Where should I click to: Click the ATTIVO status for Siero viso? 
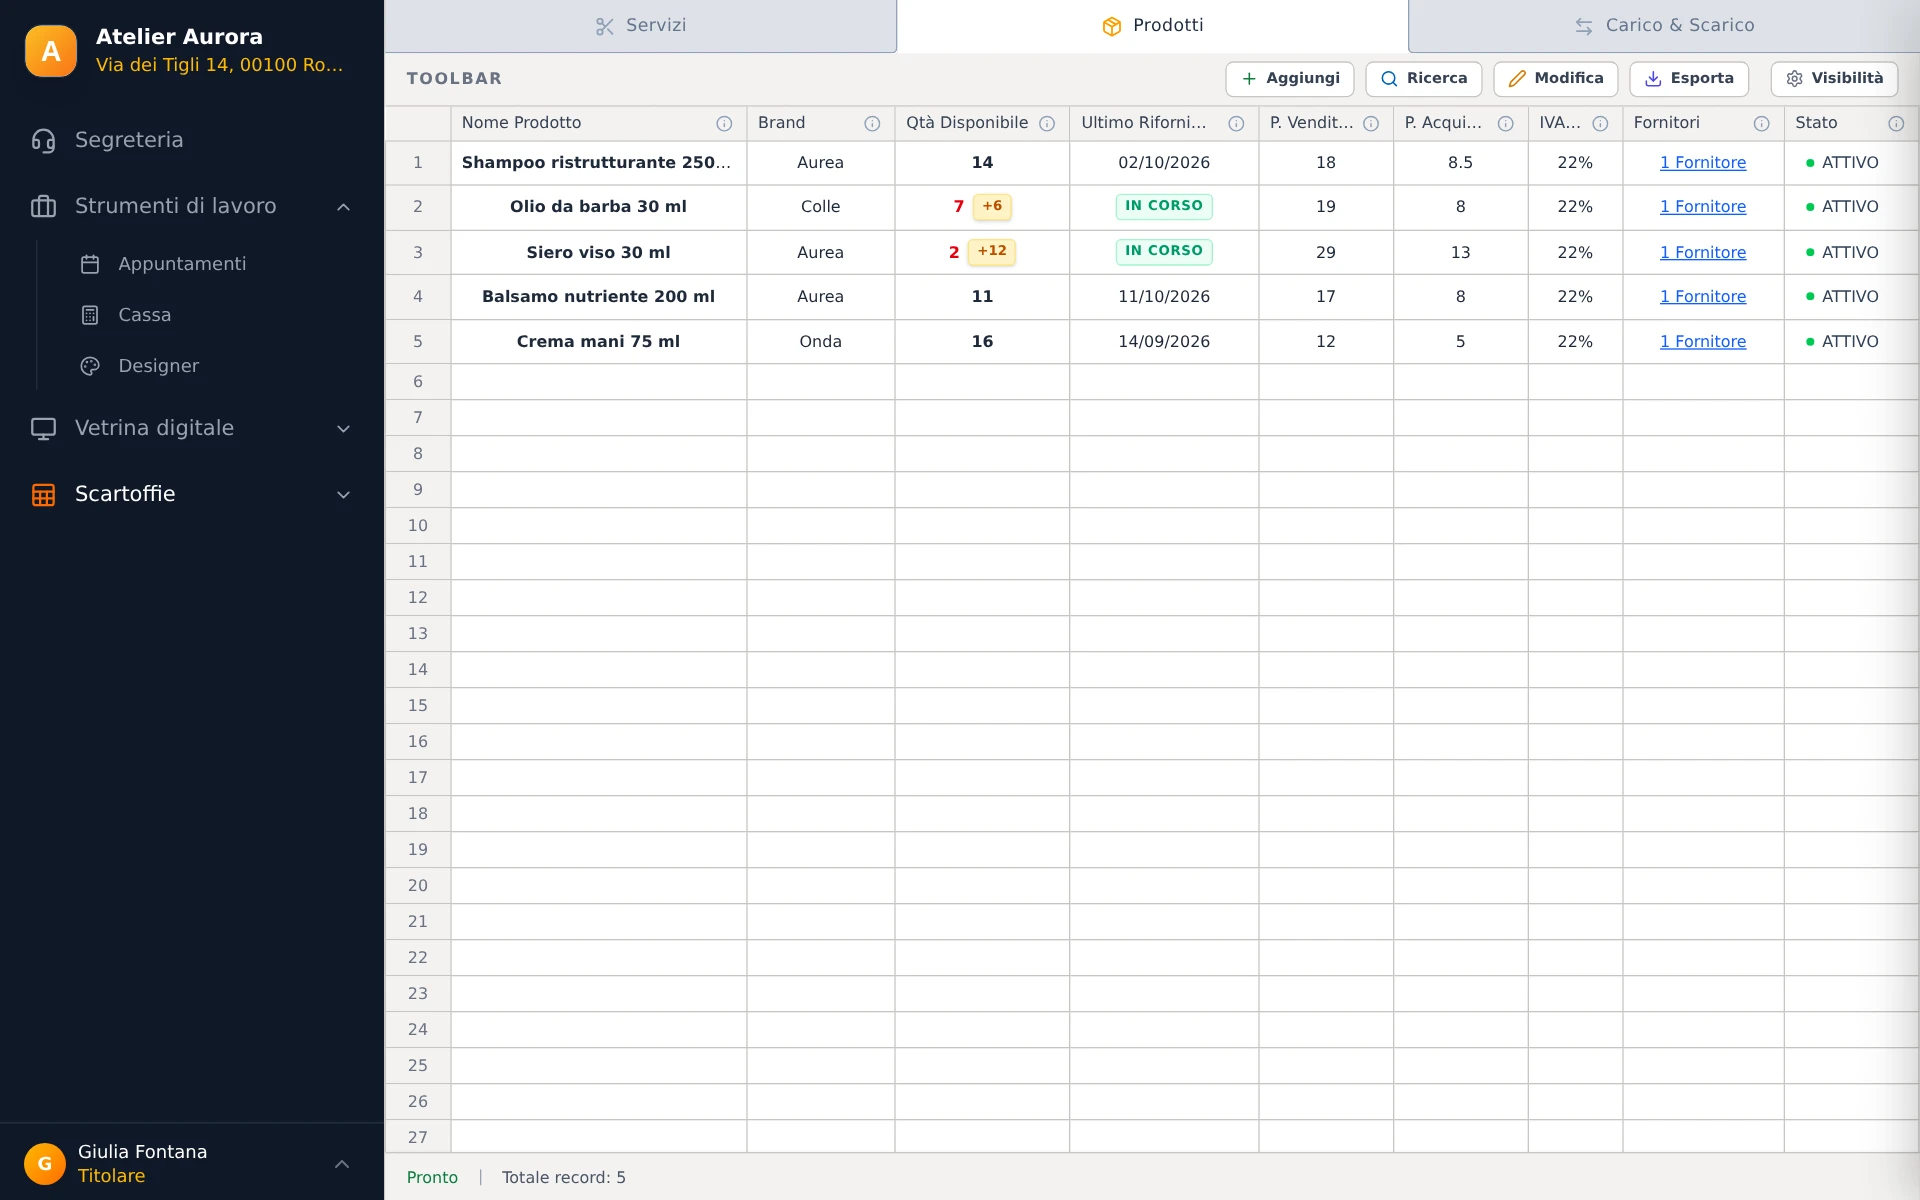click(1842, 252)
